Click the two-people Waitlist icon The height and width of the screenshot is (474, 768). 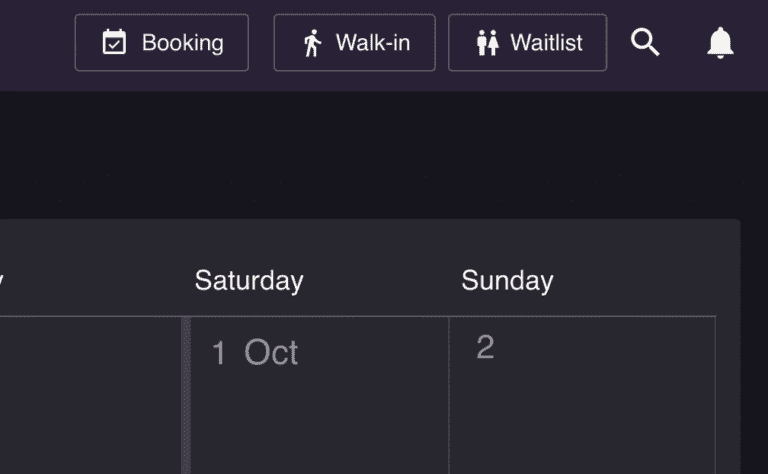487,43
